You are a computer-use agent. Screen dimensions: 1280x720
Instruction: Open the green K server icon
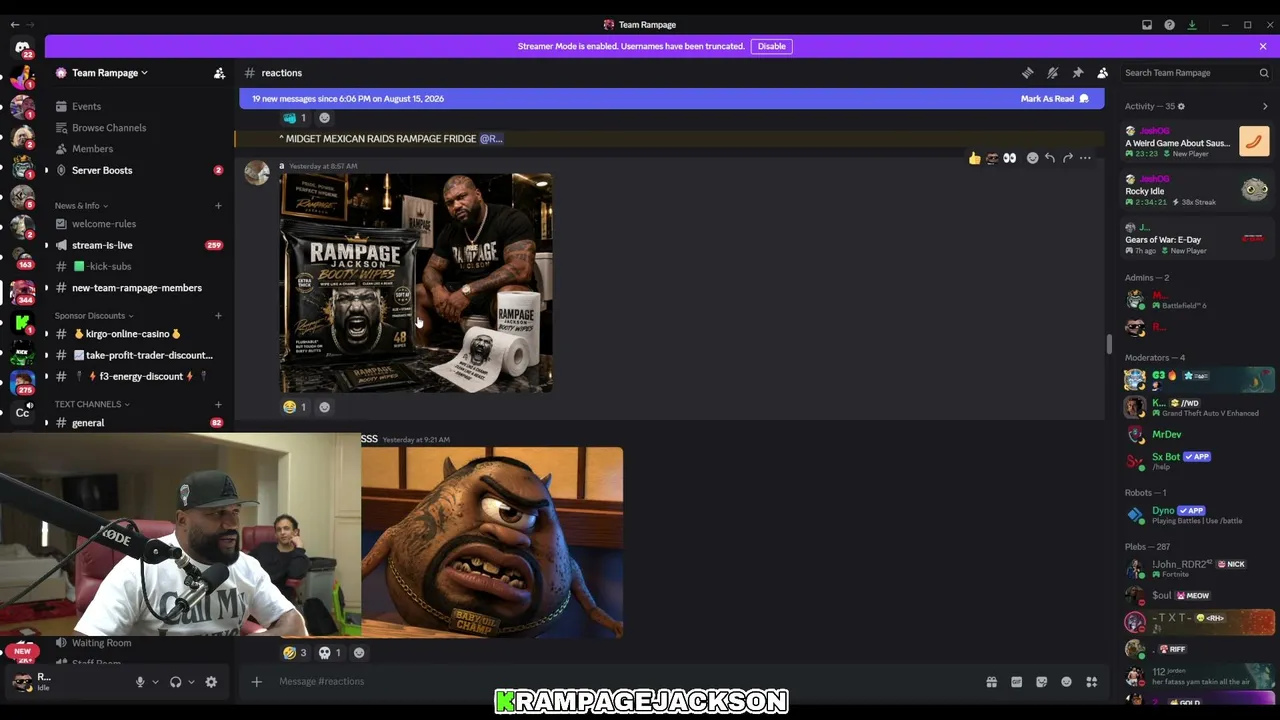point(22,322)
